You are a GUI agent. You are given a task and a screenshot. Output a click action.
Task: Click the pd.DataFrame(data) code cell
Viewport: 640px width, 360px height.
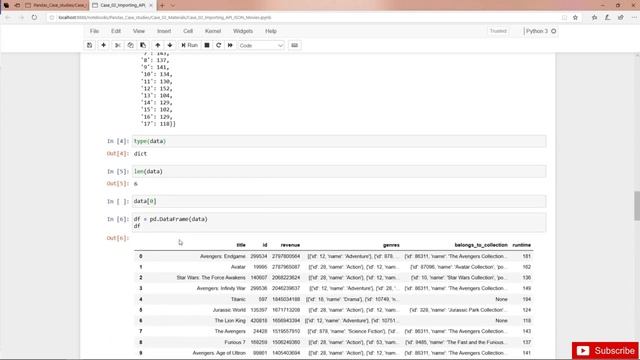coord(339,222)
